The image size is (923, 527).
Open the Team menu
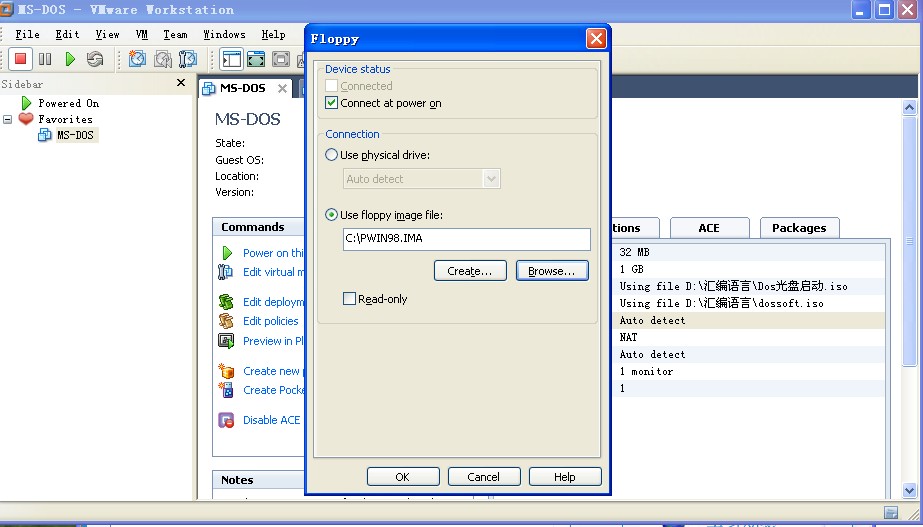tap(175, 35)
